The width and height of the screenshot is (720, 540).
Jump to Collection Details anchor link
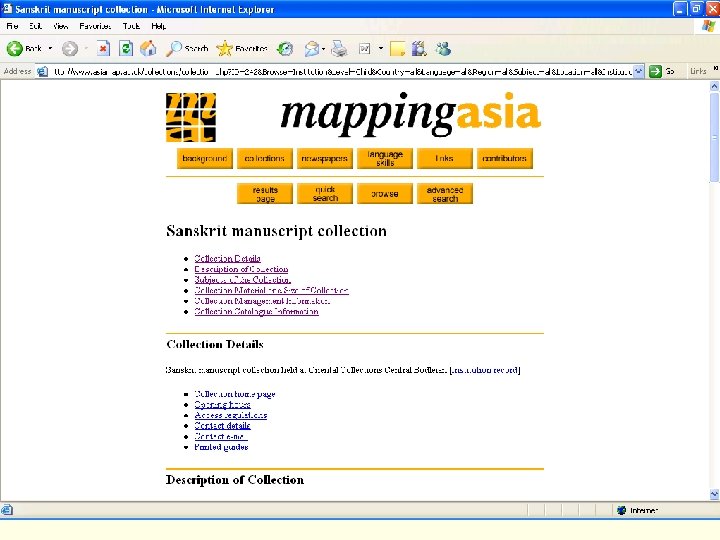(227, 259)
